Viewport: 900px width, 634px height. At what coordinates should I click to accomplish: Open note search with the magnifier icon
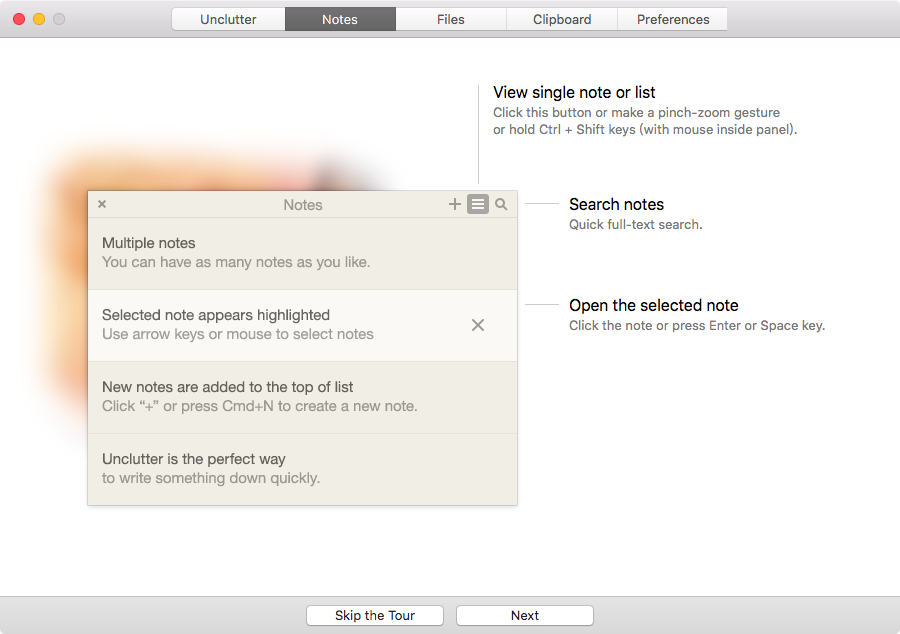click(x=501, y=204)
